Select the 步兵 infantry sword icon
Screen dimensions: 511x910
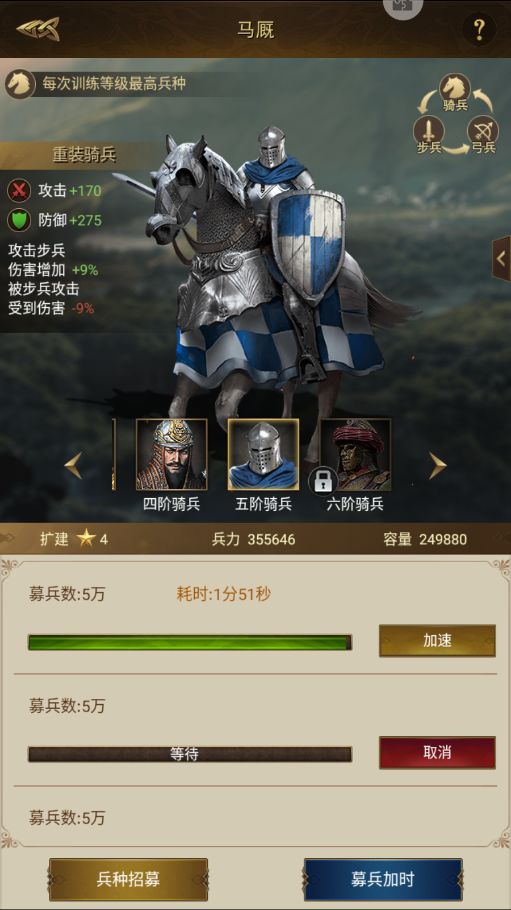tap(429, 131)
